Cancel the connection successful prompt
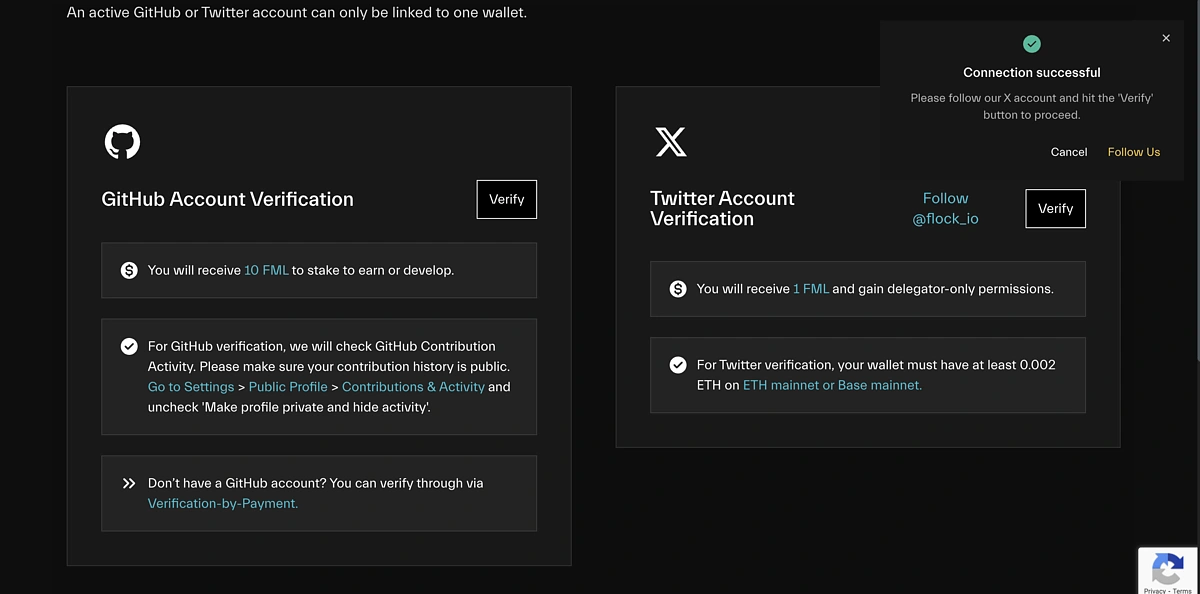The image size is (1200, 594). [x=1069, y=152]
